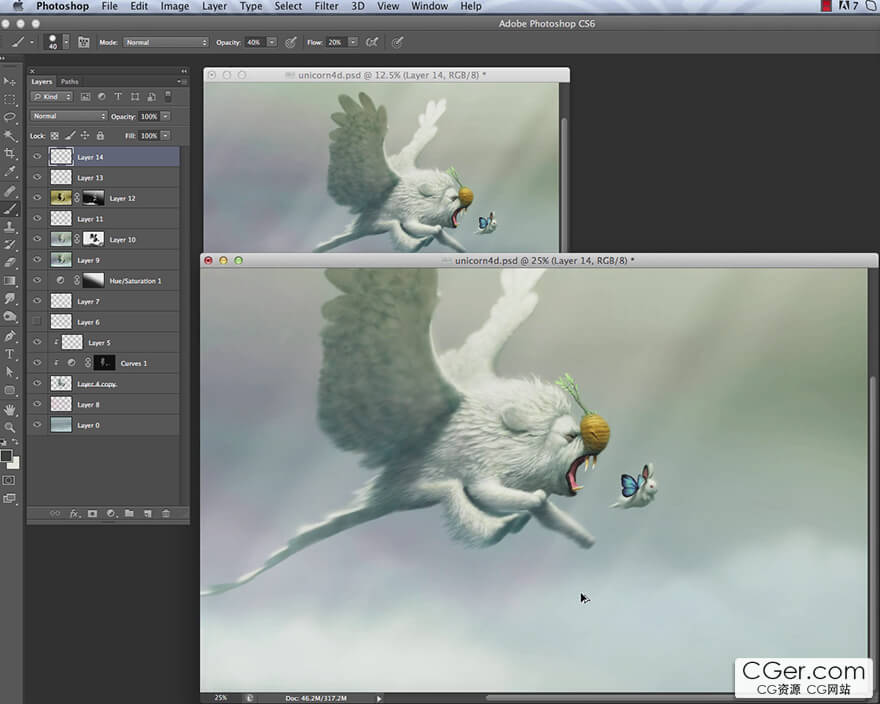Image resolution: width=880 pixels, height=704 pixels.
Task: Click the foreground color swatch
Action: pos(6,456)
